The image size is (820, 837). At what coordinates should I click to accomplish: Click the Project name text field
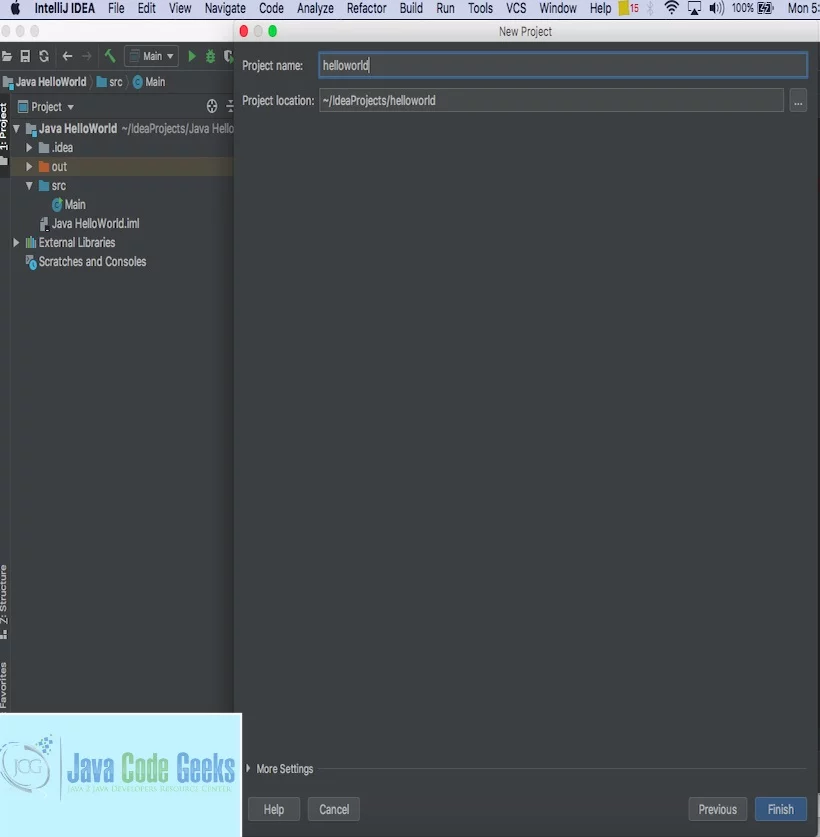tap(563, 65)
